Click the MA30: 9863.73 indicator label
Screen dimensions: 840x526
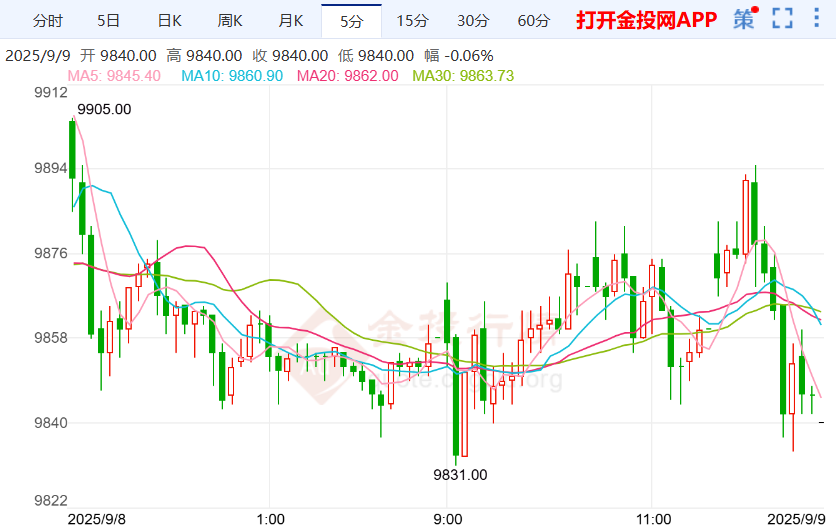tap(463, 76)
